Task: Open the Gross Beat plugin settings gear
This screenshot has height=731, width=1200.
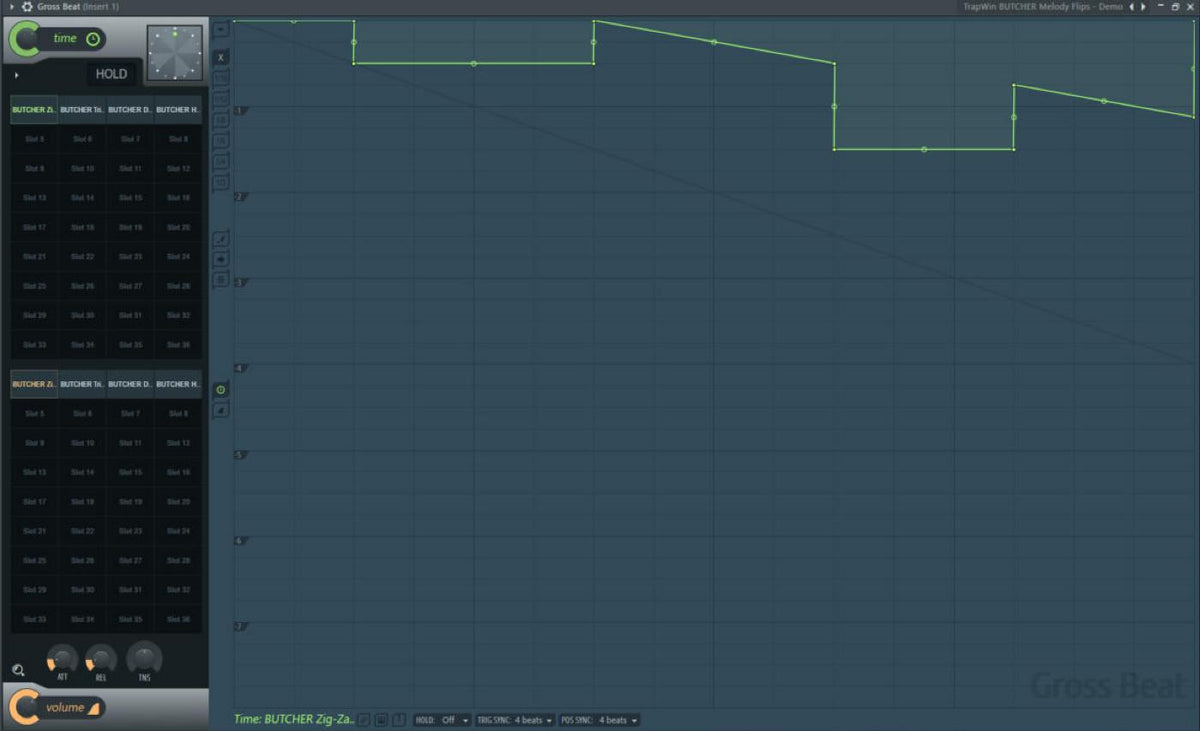Action: coord(27,7)
